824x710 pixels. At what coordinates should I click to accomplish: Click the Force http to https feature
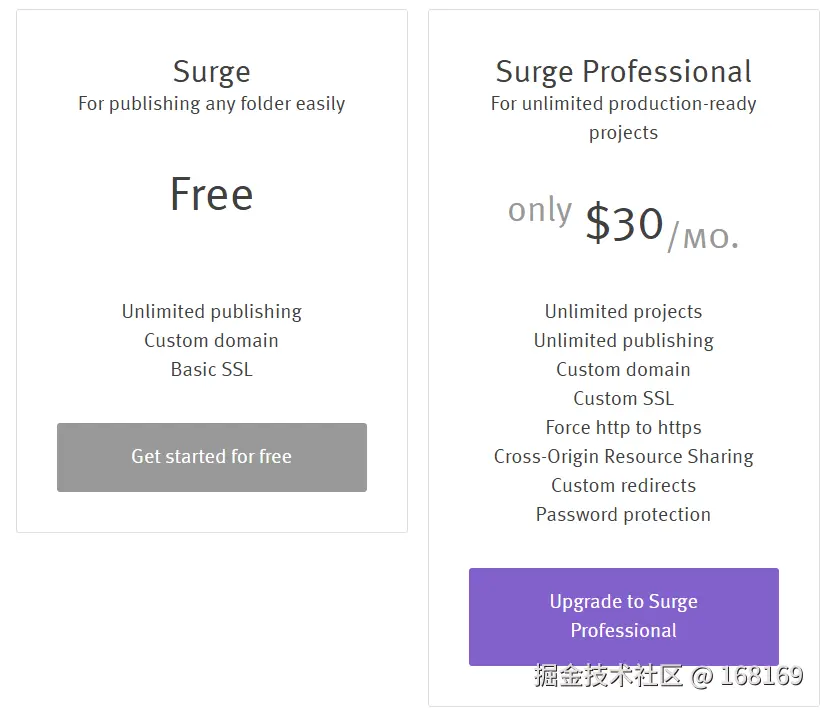[x=623, y=428]
